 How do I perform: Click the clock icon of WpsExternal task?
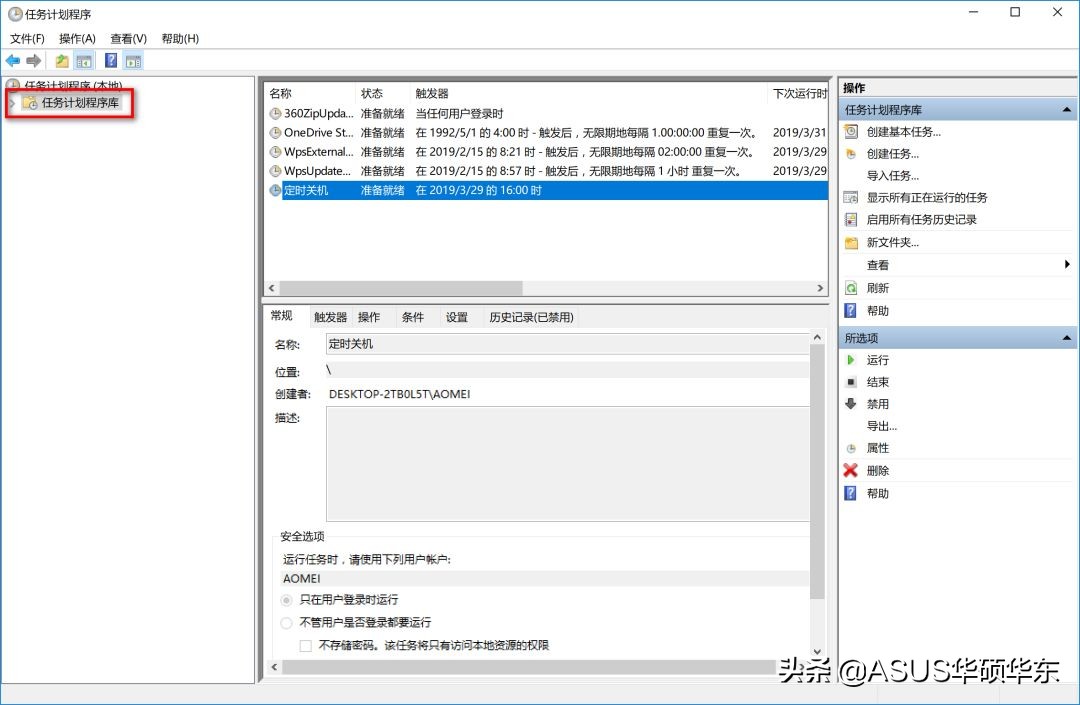coord(275,152)
